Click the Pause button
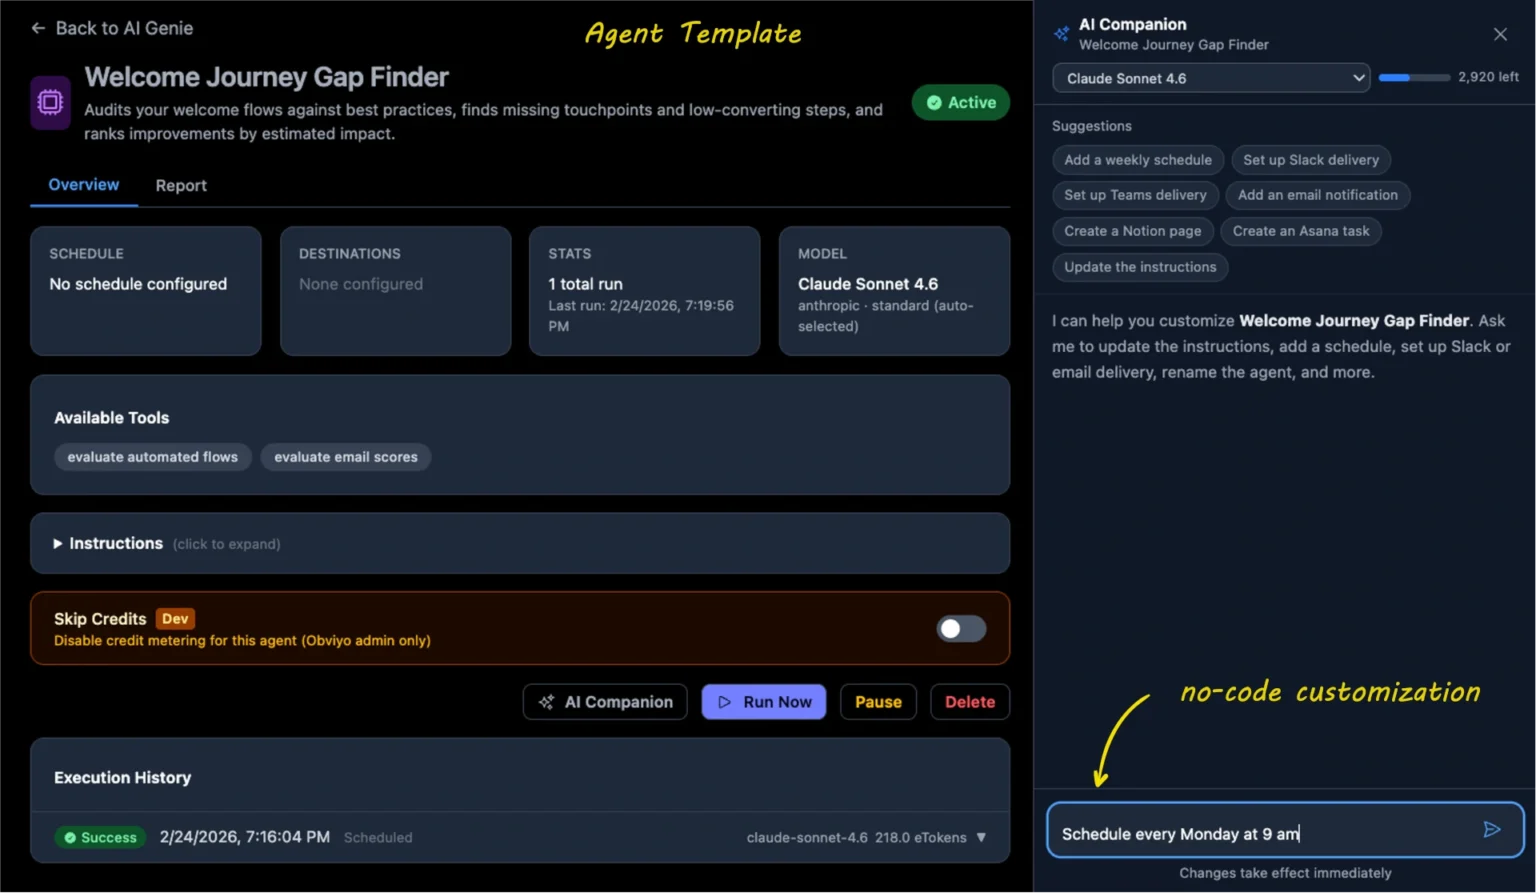Image resolution: width=1536 pixels, height=893 pixels. click(x=877, y=701)
